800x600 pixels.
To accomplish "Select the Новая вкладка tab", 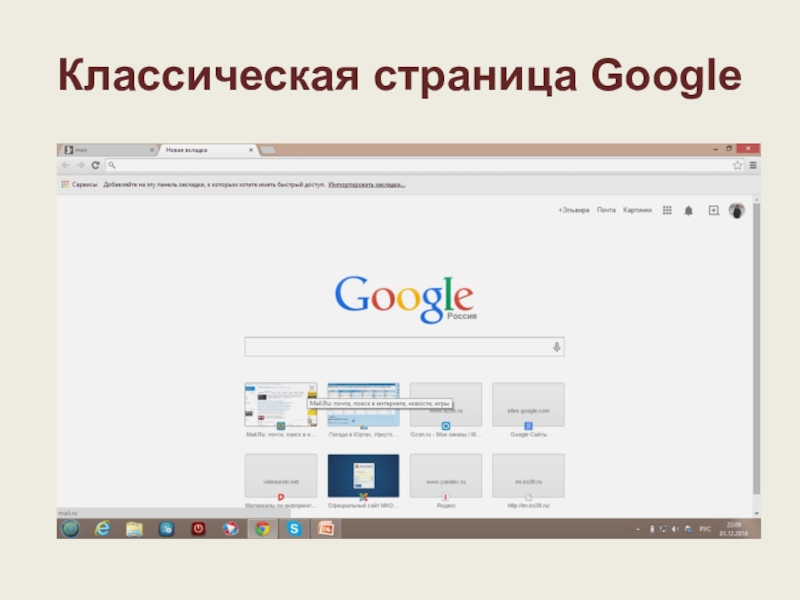I will 207,150.
